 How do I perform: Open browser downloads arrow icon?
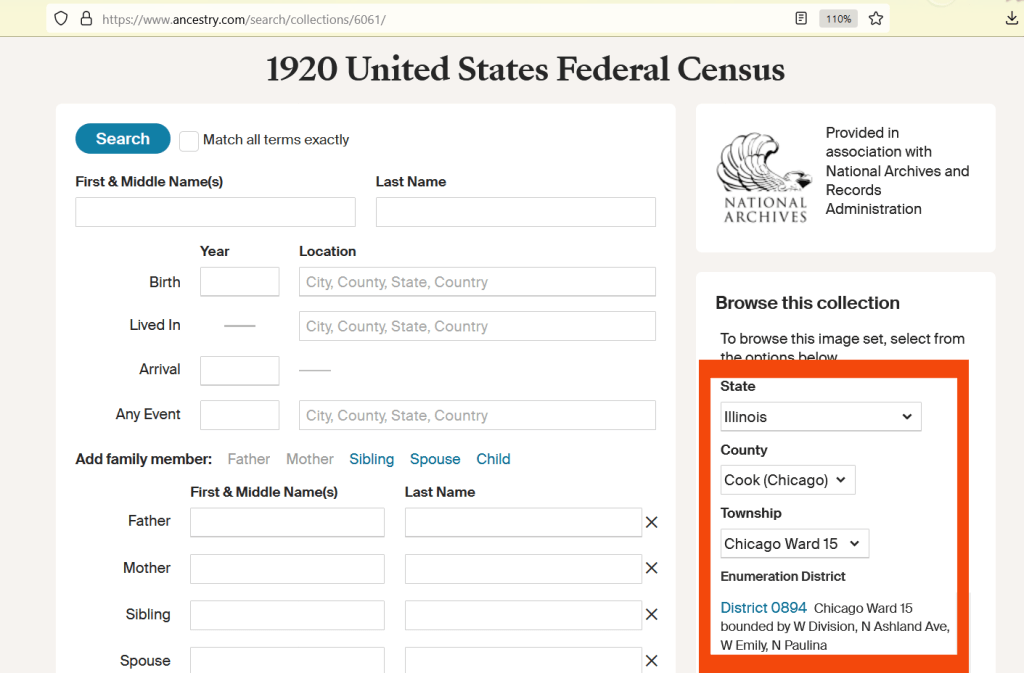pos(1011,18)
